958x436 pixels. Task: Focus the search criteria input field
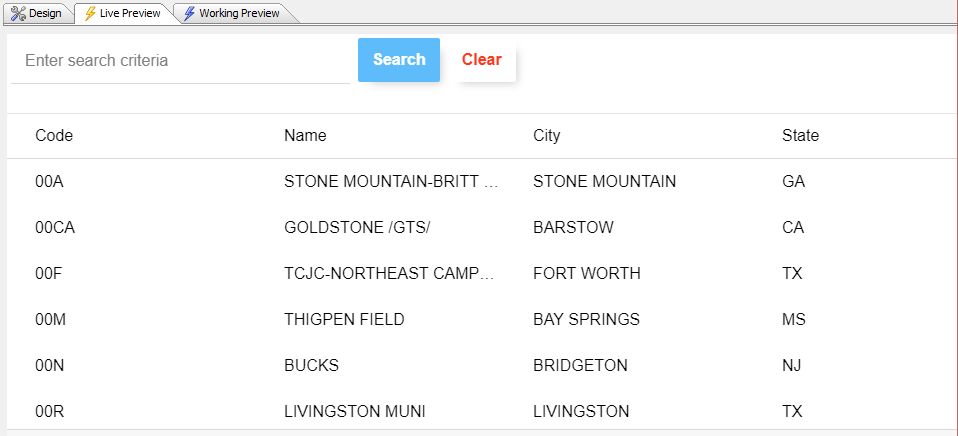click(x=180, y=60)
